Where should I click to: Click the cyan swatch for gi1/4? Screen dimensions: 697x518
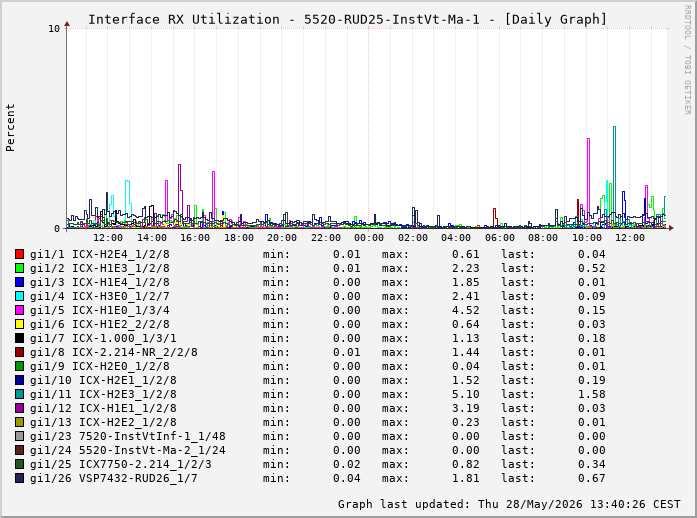pyautogui.click(x=19, y=296)
